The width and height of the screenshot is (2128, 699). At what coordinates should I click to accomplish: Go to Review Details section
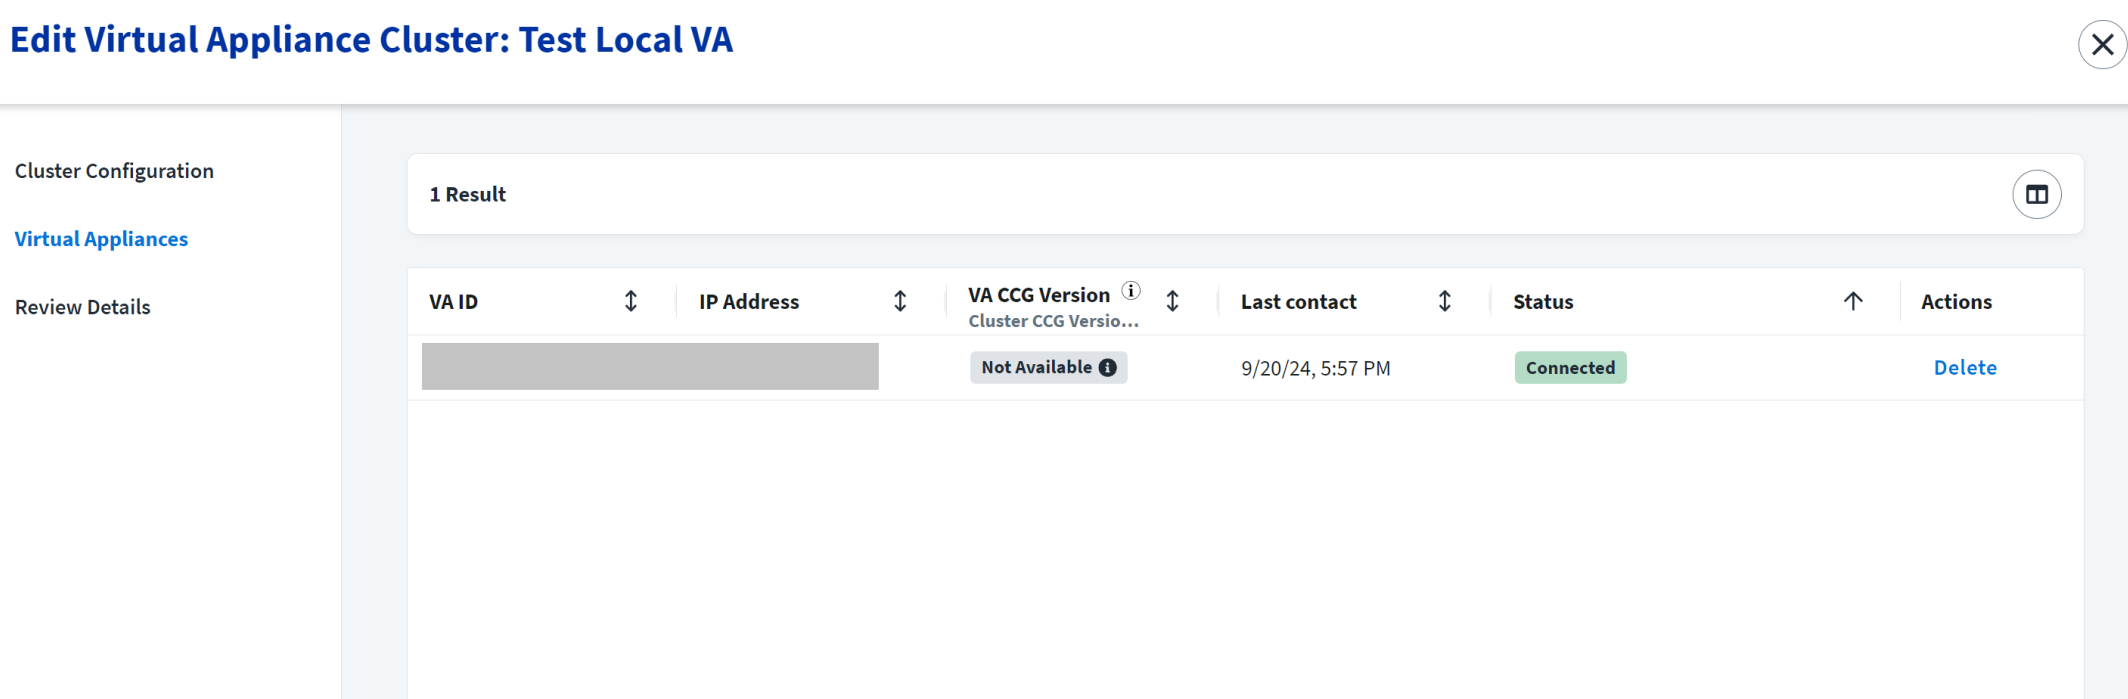point(82,307)
